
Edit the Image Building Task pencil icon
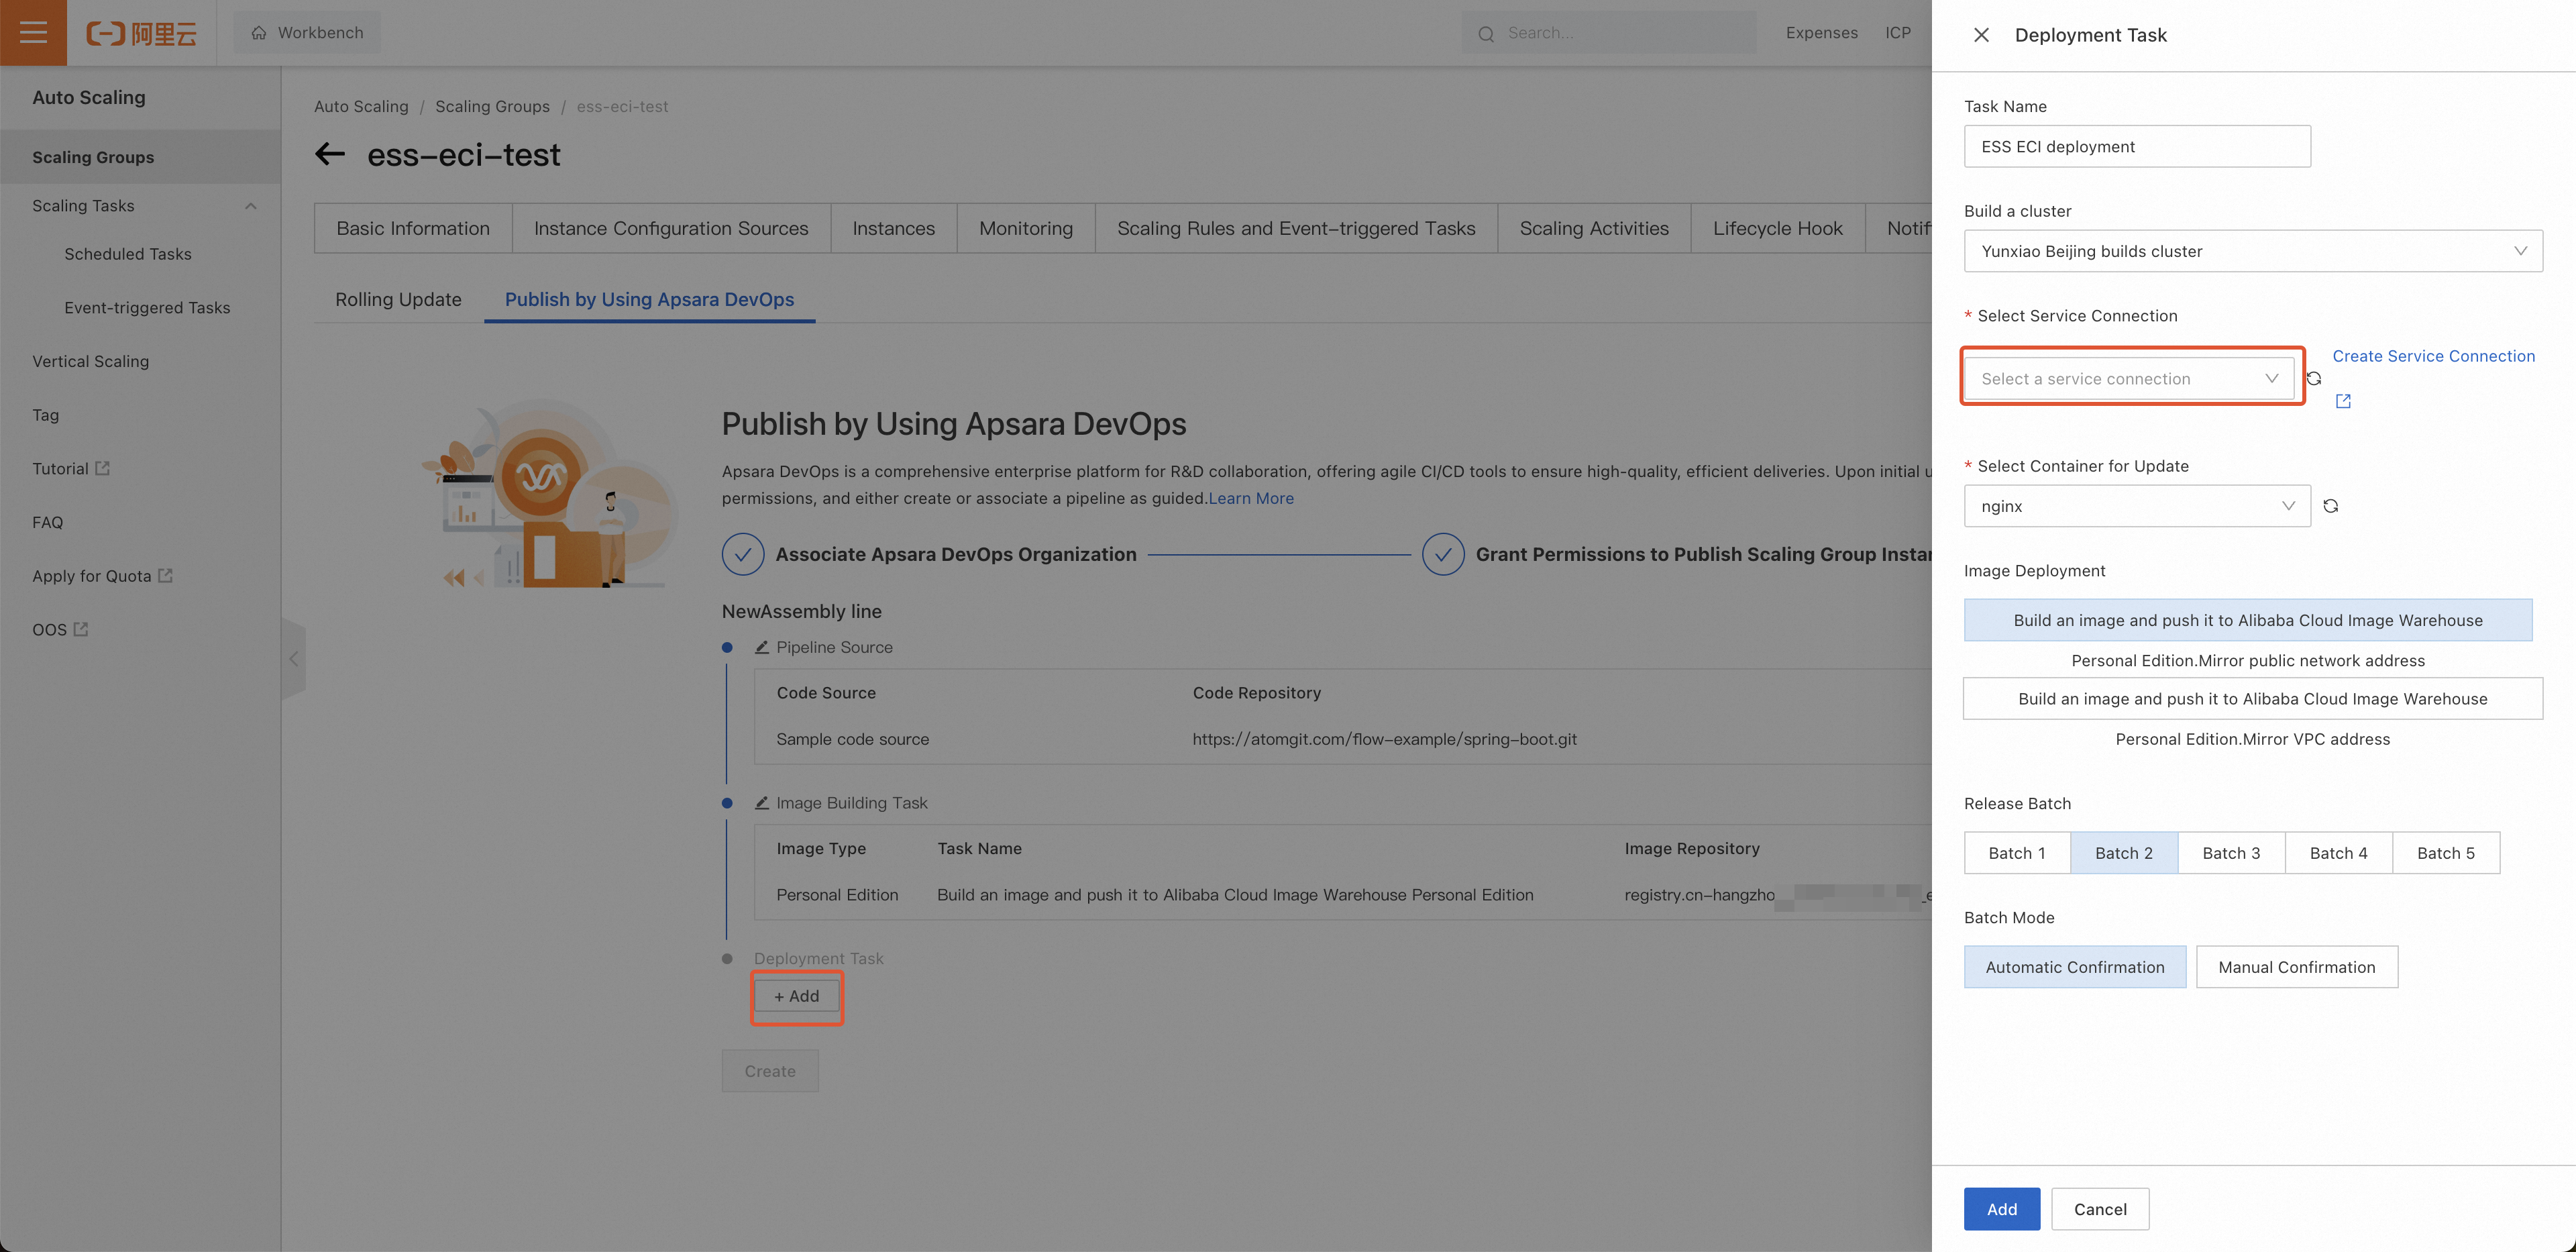pyautogui.click(x=762, y=803)
